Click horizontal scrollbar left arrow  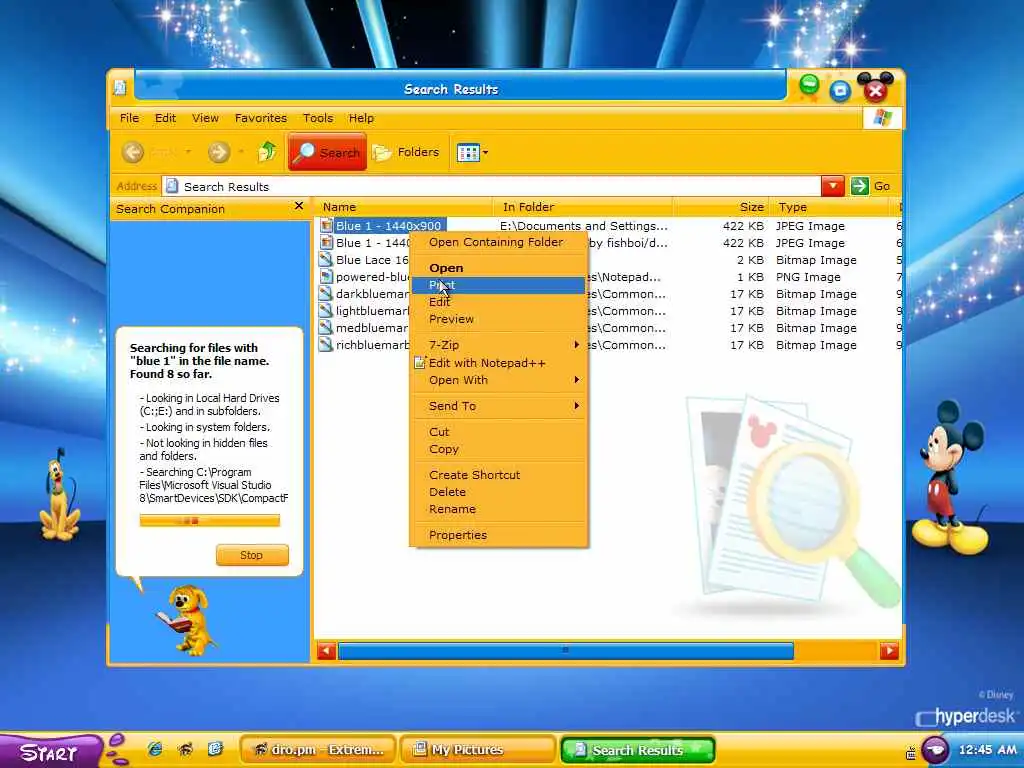pos(327,650)
